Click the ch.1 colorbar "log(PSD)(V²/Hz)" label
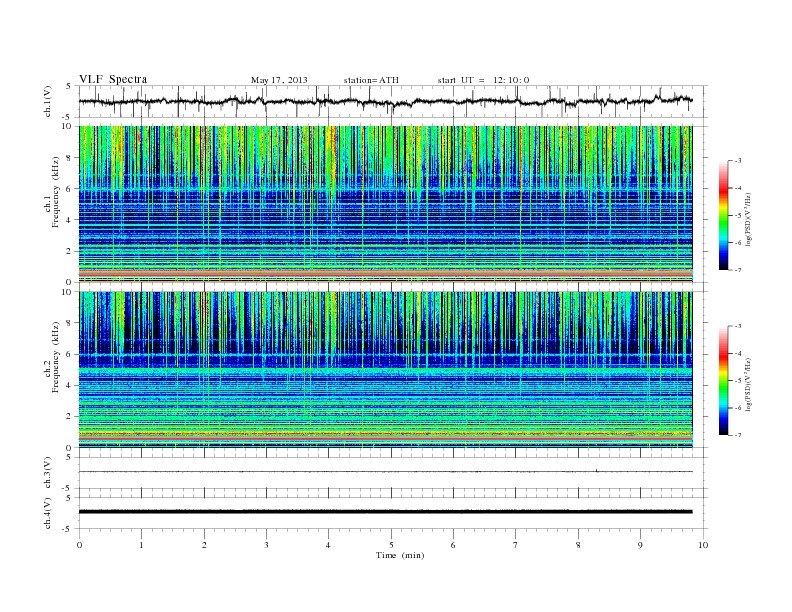This screenshot has width=792, height=612. click(x=749, y=220)
